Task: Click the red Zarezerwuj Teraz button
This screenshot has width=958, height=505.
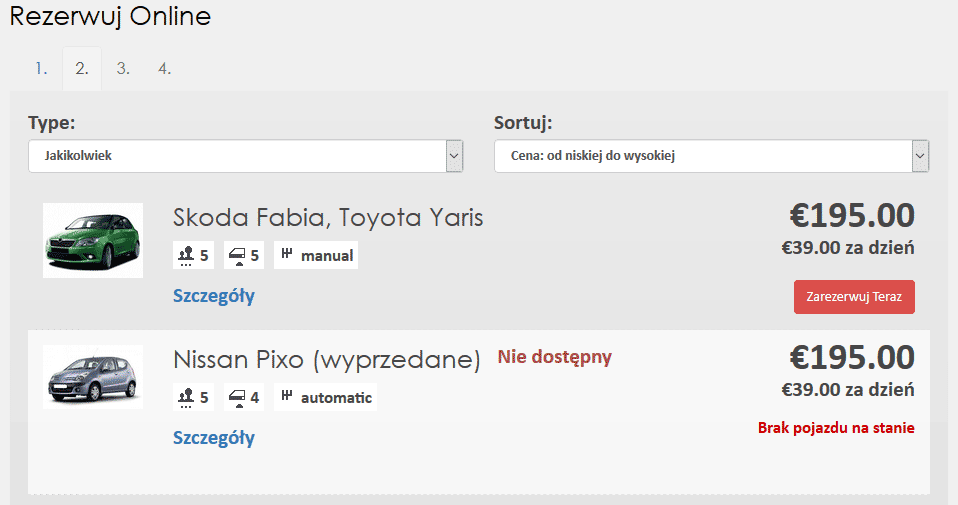Action: [854, 297]
